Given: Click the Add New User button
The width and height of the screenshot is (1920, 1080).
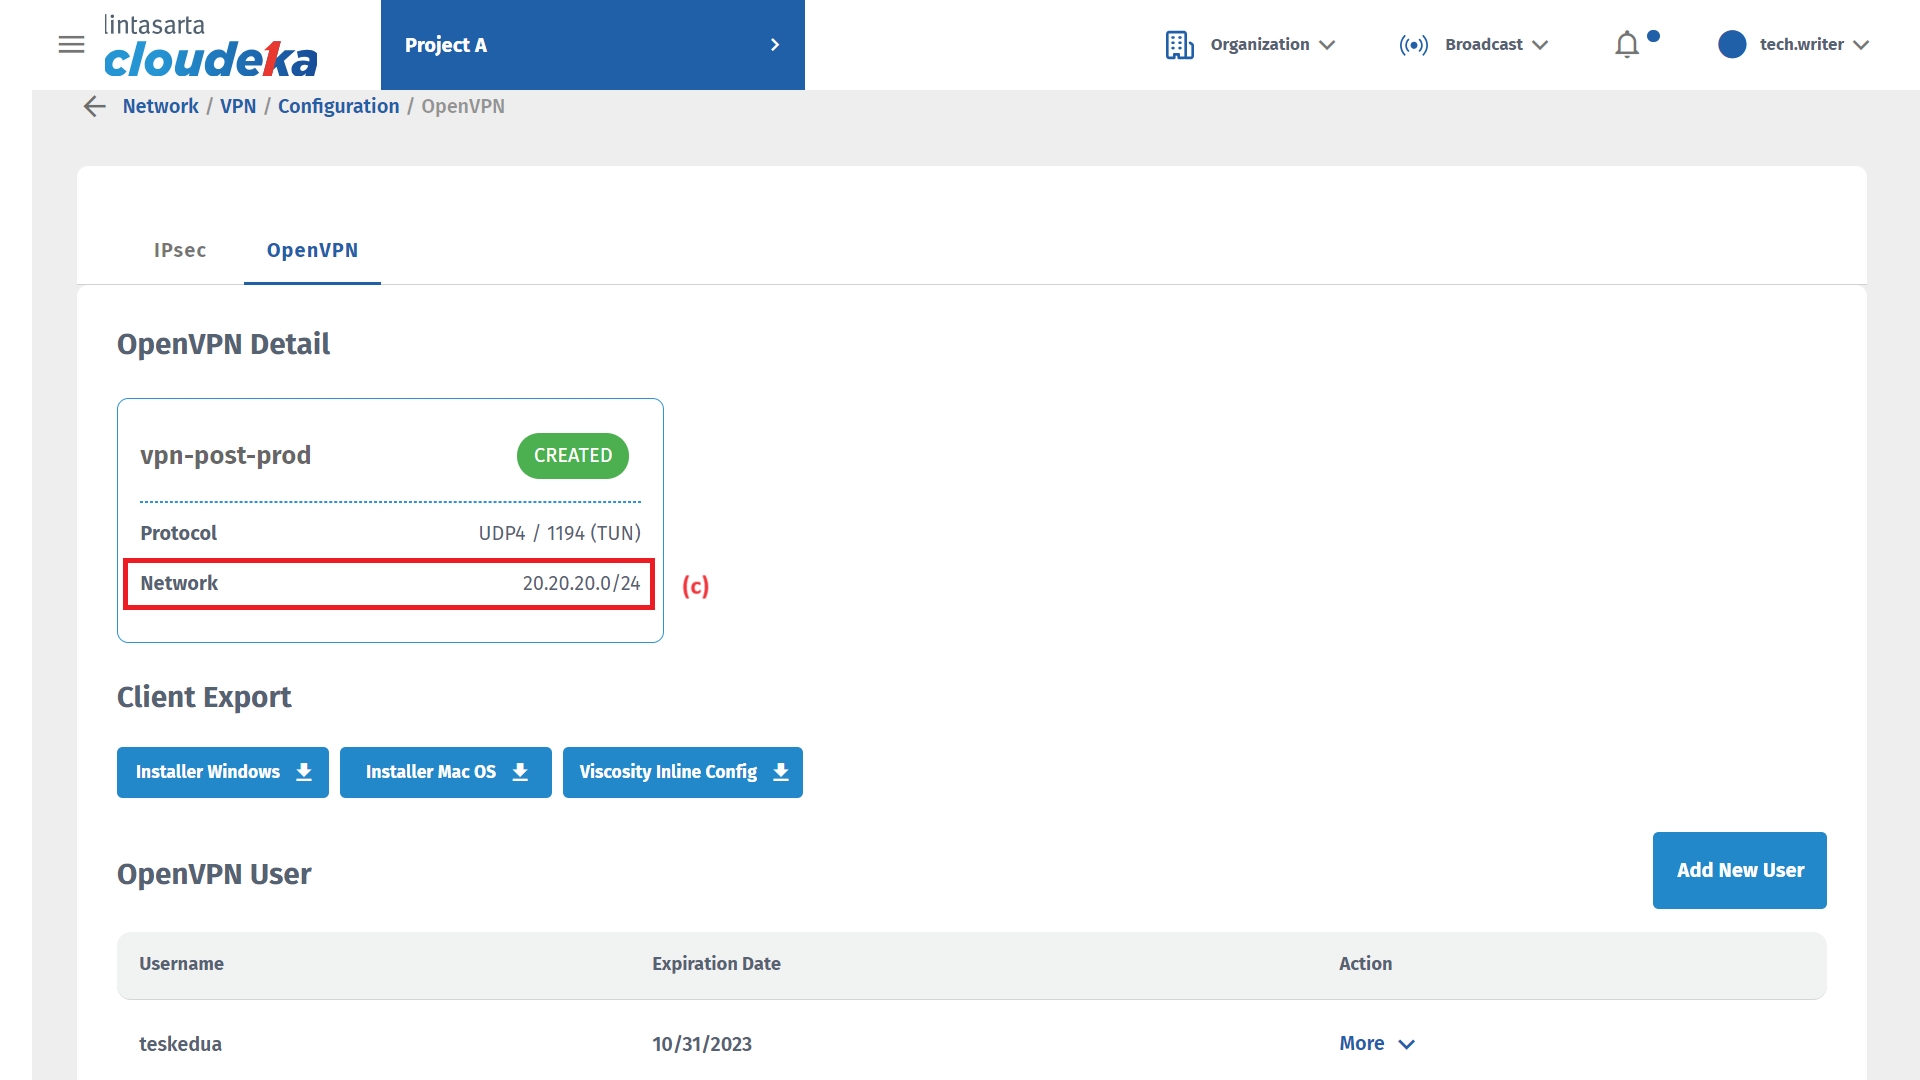Looking at the screenshot, I should pyautogui.click(x=1739, y=870).
